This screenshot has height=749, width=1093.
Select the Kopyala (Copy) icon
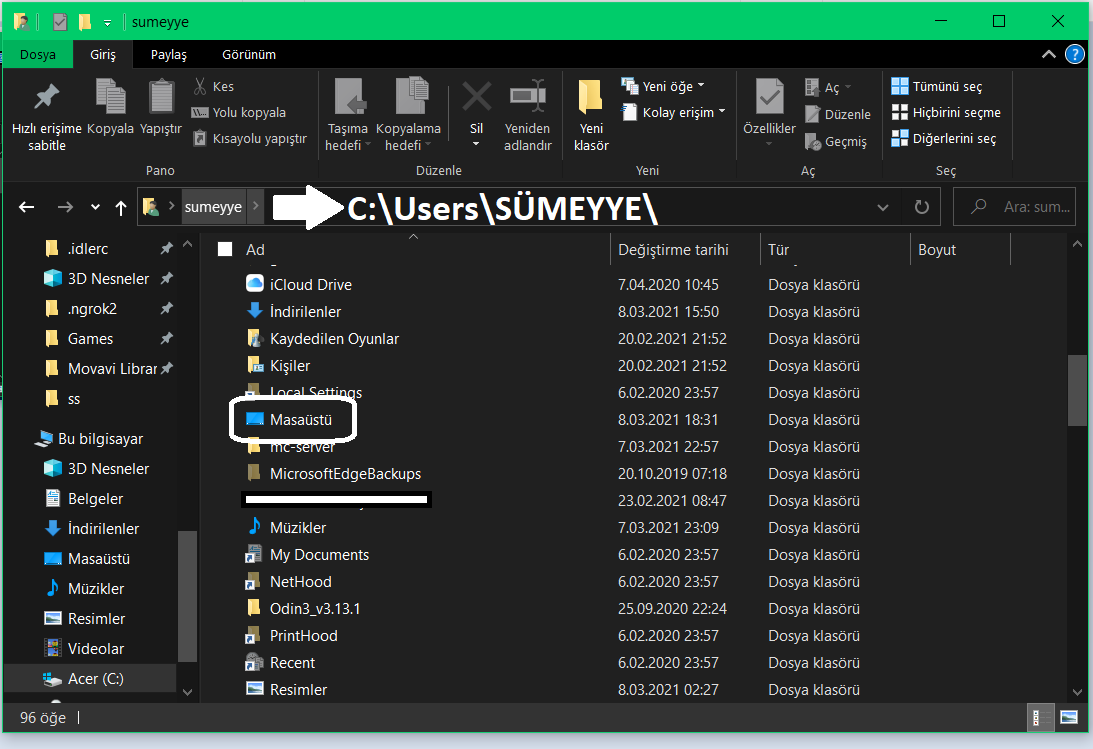(x=110, y=110)
